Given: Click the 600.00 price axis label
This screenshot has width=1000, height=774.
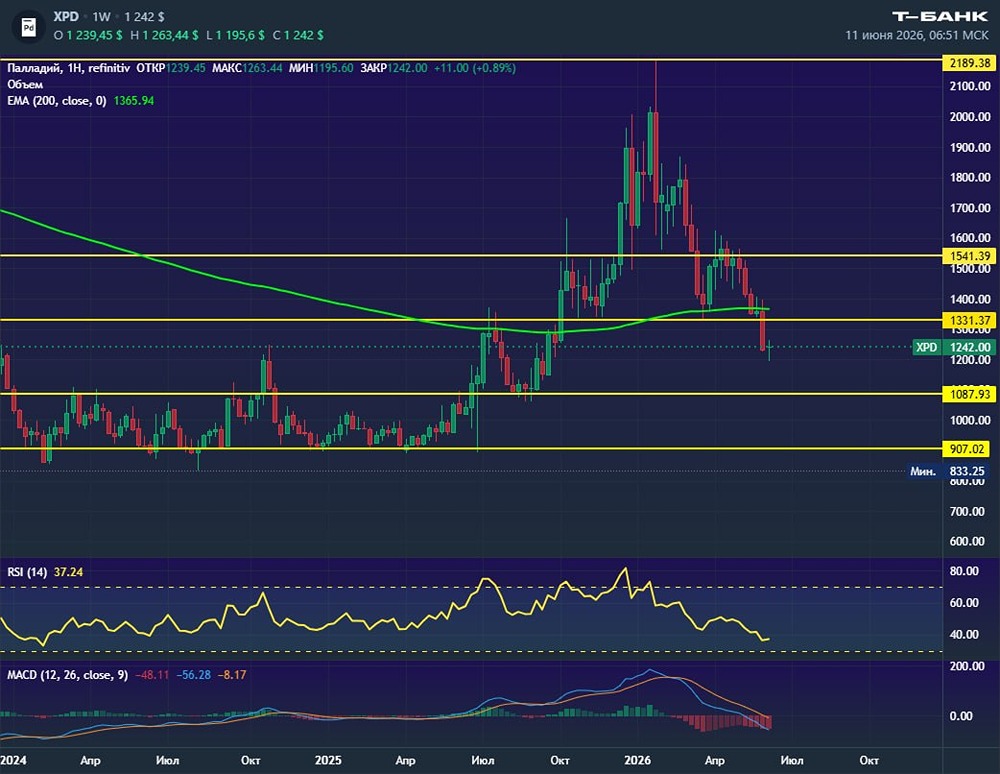Looking at the screenshot, I should coord(967,541).
